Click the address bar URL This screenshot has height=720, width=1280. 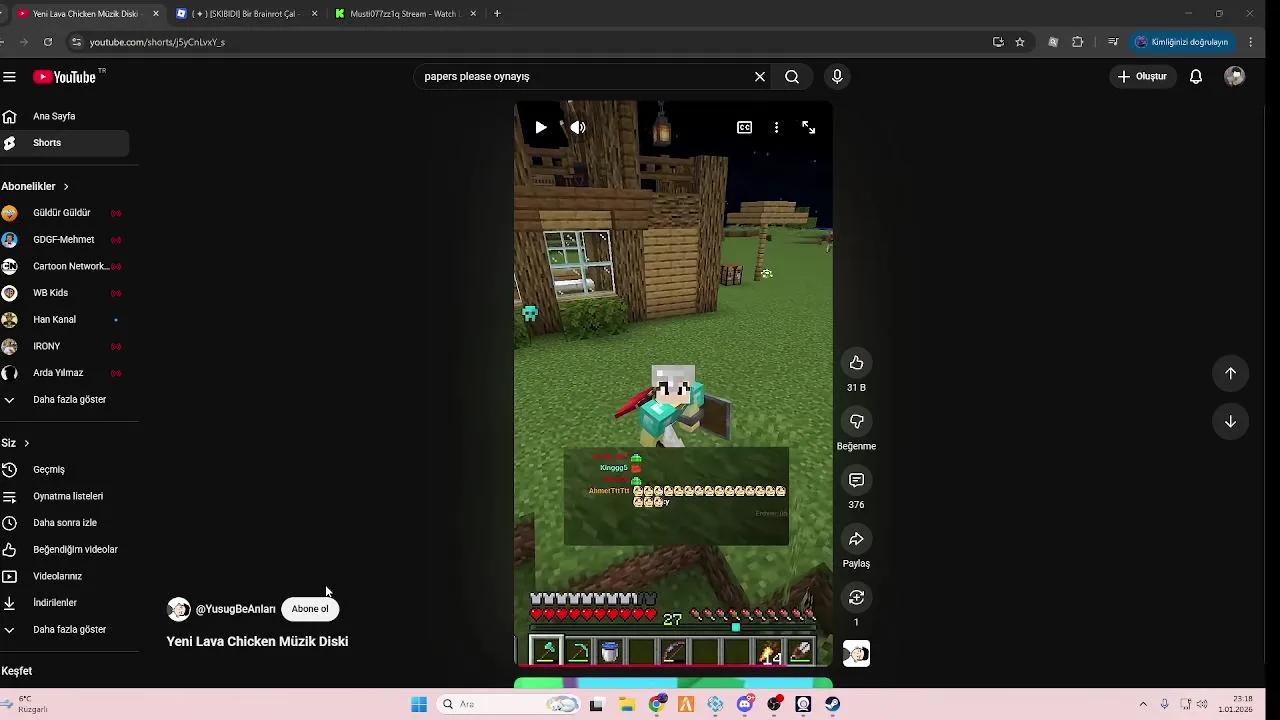point(157,42)
